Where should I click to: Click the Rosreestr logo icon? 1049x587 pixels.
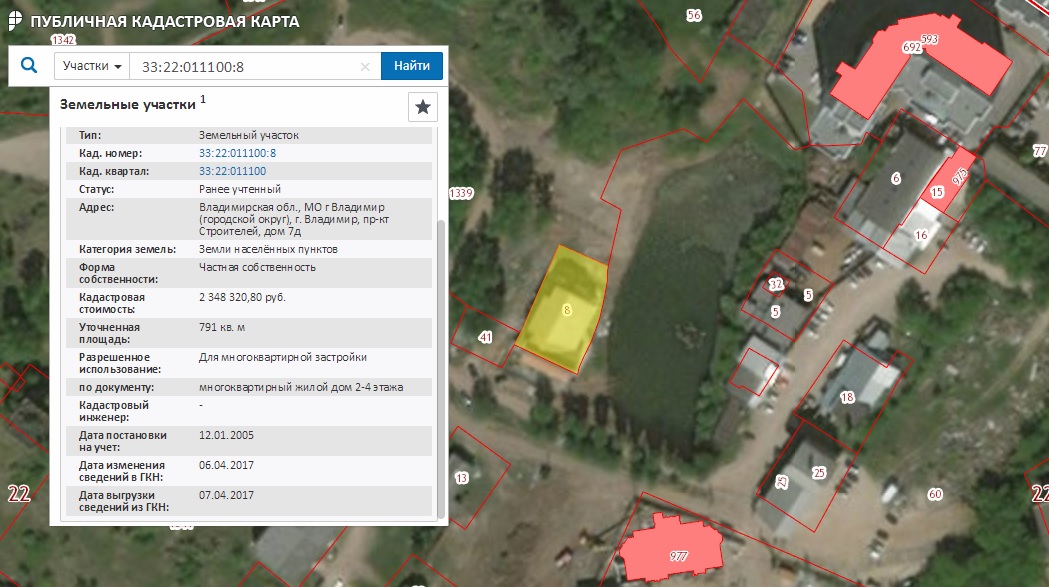pyautogui.click(x=14, y=21)
